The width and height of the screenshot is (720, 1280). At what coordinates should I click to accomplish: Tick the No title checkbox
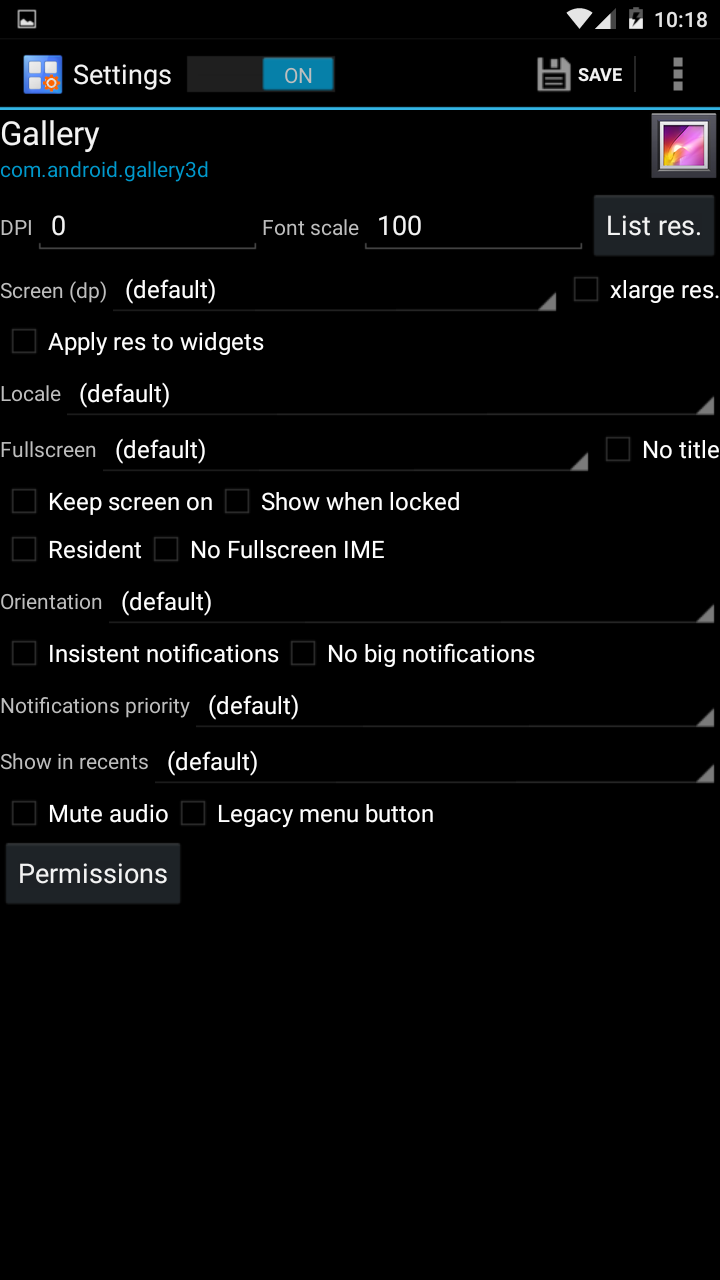pos(618,450)
